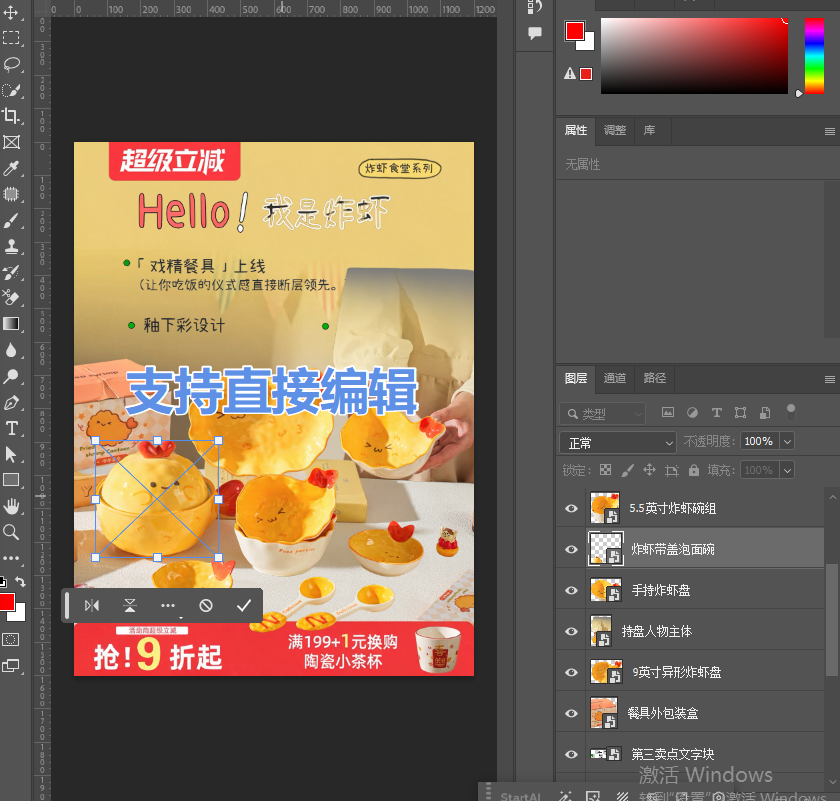Image resolution: width=840 pixels, height=801 pixels.
Task: Select the Horizontal Type tool
Action: click(11, 429)
